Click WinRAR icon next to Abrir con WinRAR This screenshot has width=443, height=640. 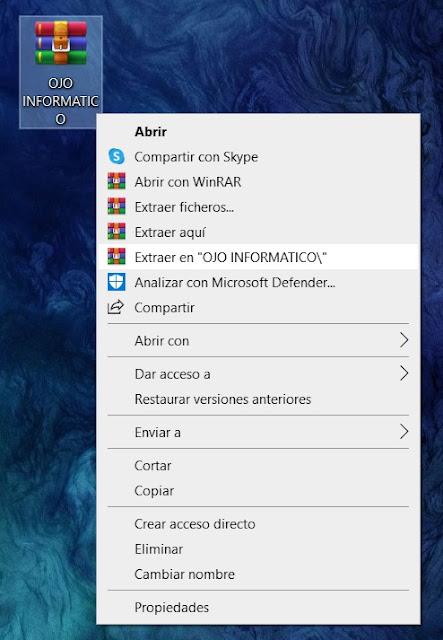pos(116,182)
